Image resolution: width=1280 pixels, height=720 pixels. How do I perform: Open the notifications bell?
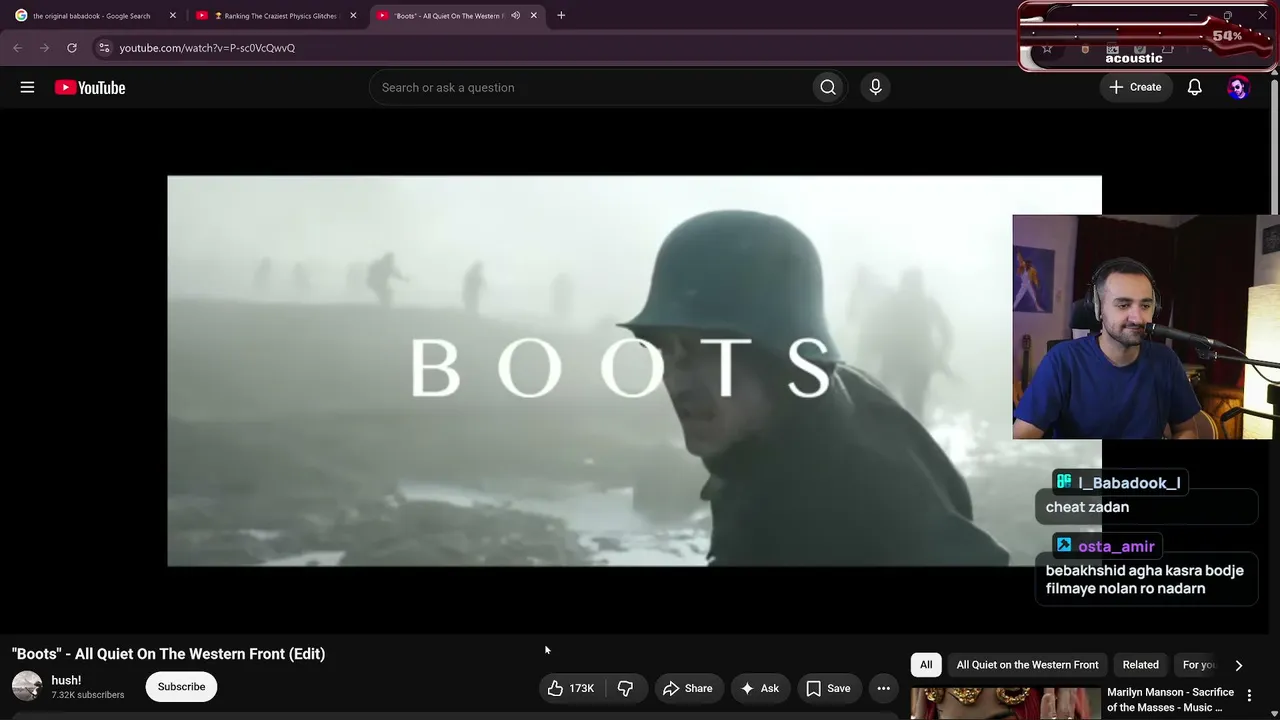click(1194, 87)
